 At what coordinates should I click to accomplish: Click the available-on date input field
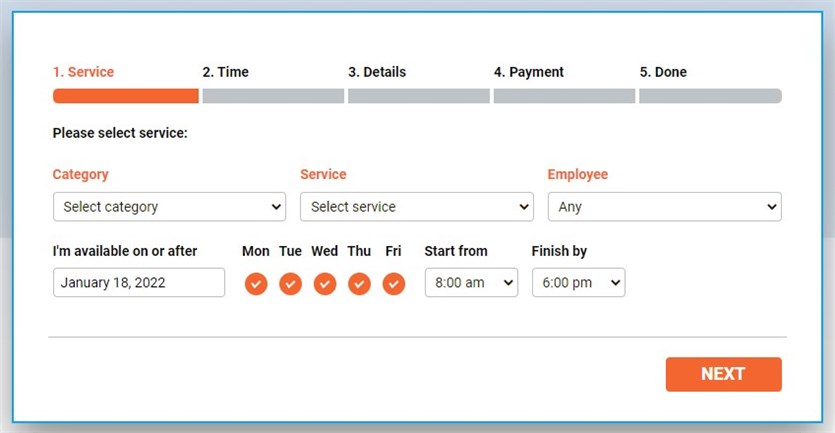tap(139, 283)
